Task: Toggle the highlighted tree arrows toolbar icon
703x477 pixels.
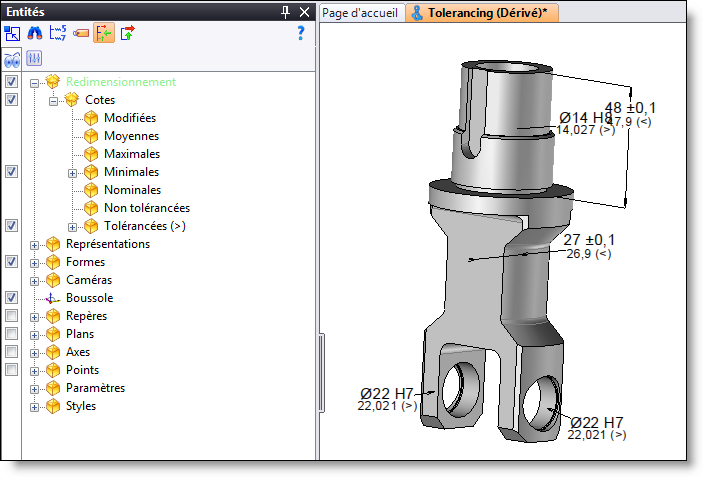Action: [104, 33]
